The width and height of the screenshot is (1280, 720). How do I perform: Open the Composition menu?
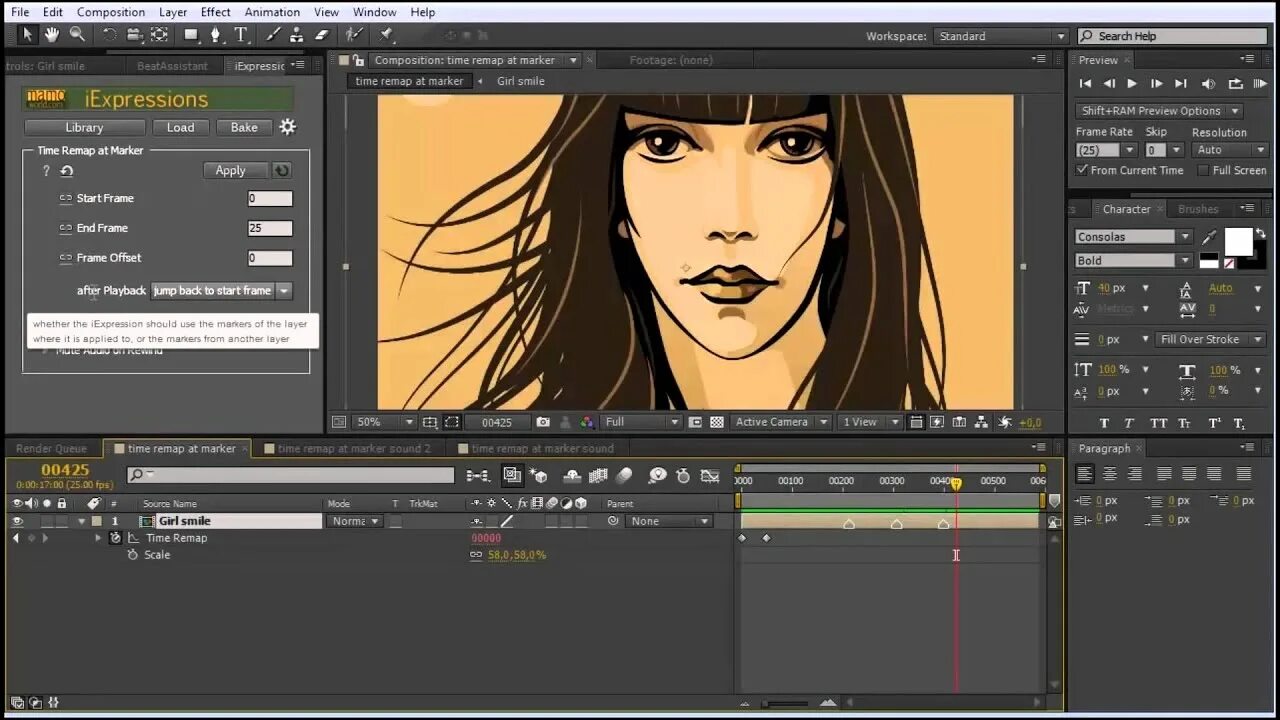coord(111,12)
